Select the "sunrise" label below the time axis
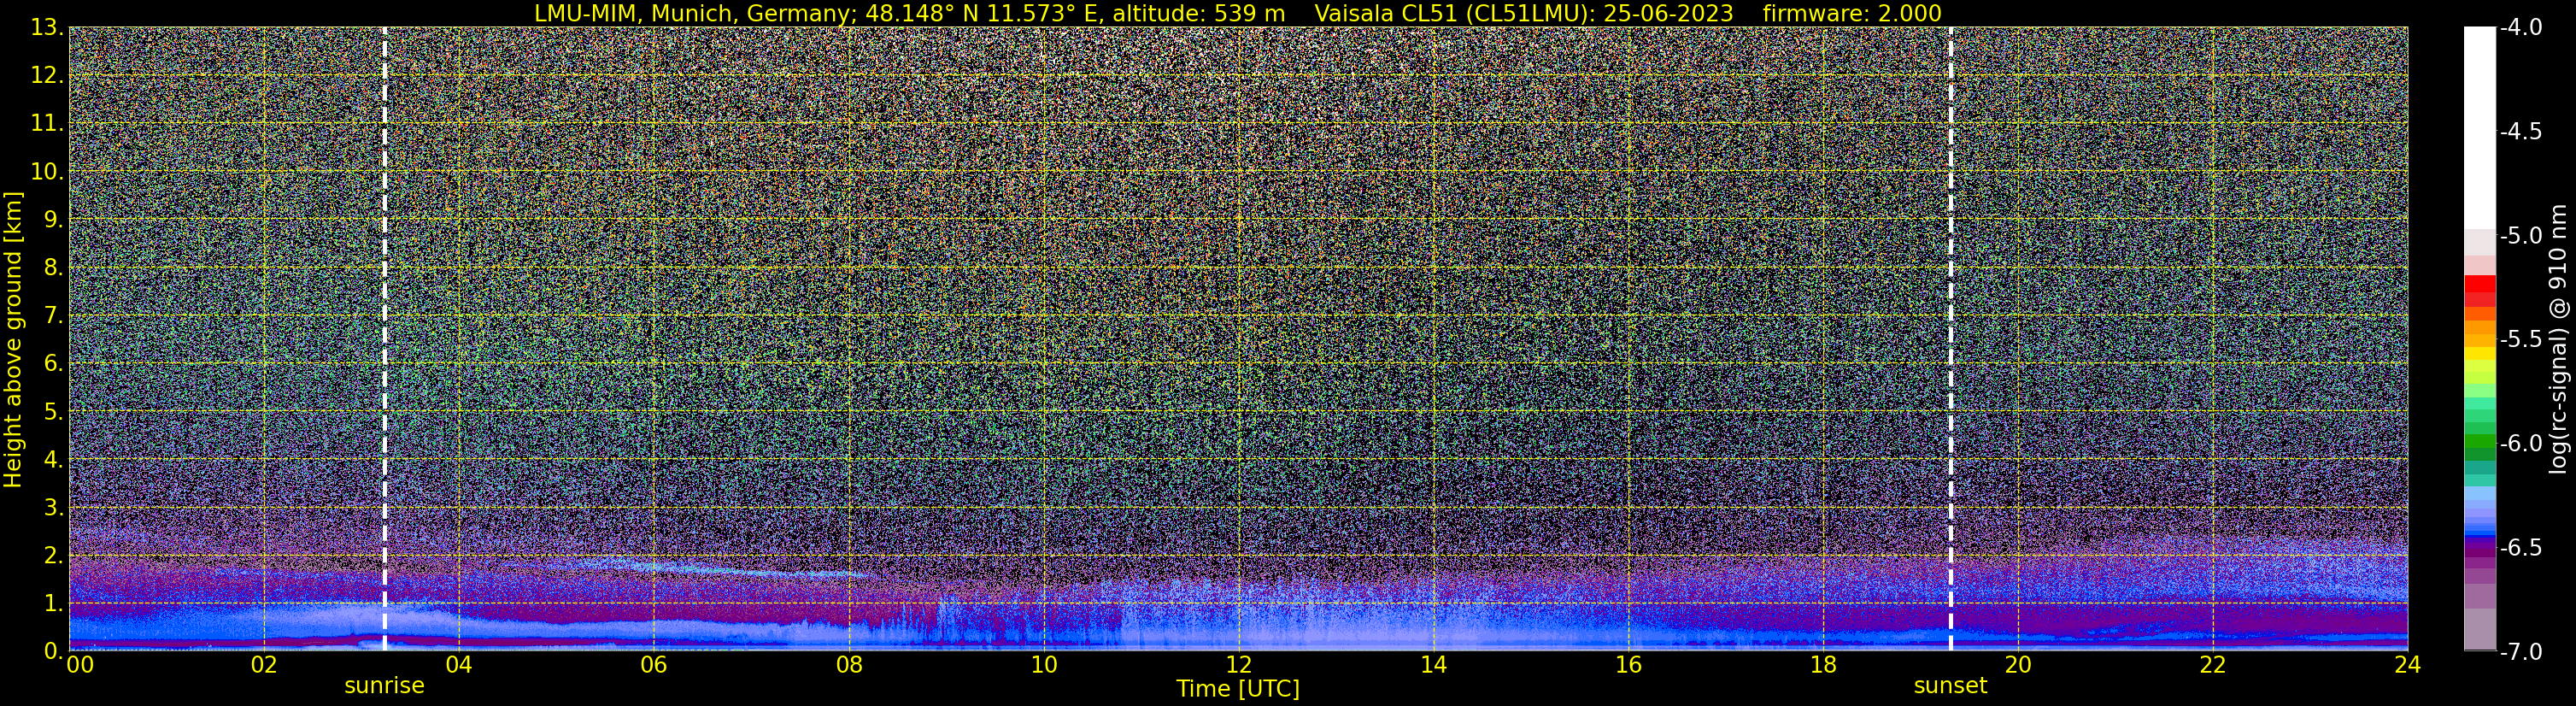 (x=384, y=686)
